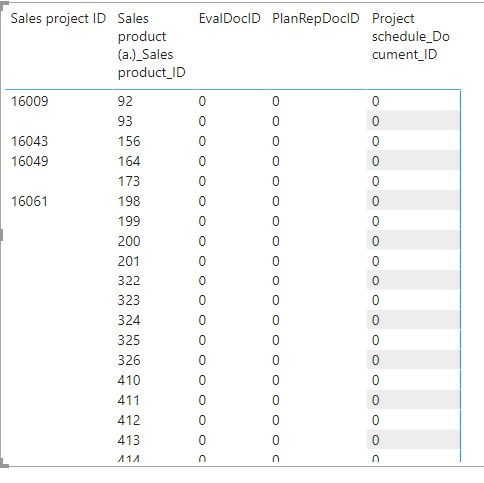
Task: Click PlanRepDocID value in row 326
Action: coord(276,360)
